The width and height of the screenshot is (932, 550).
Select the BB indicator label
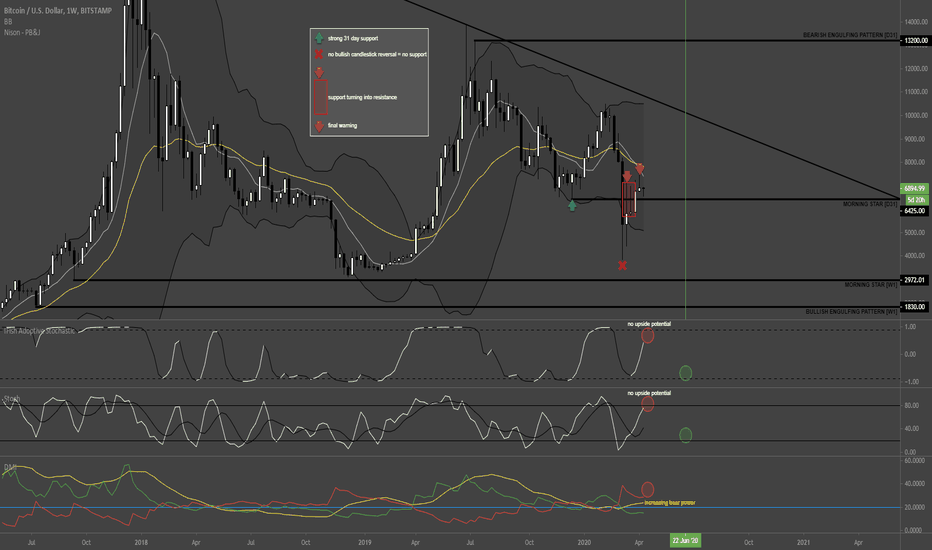tap(8, 21)
